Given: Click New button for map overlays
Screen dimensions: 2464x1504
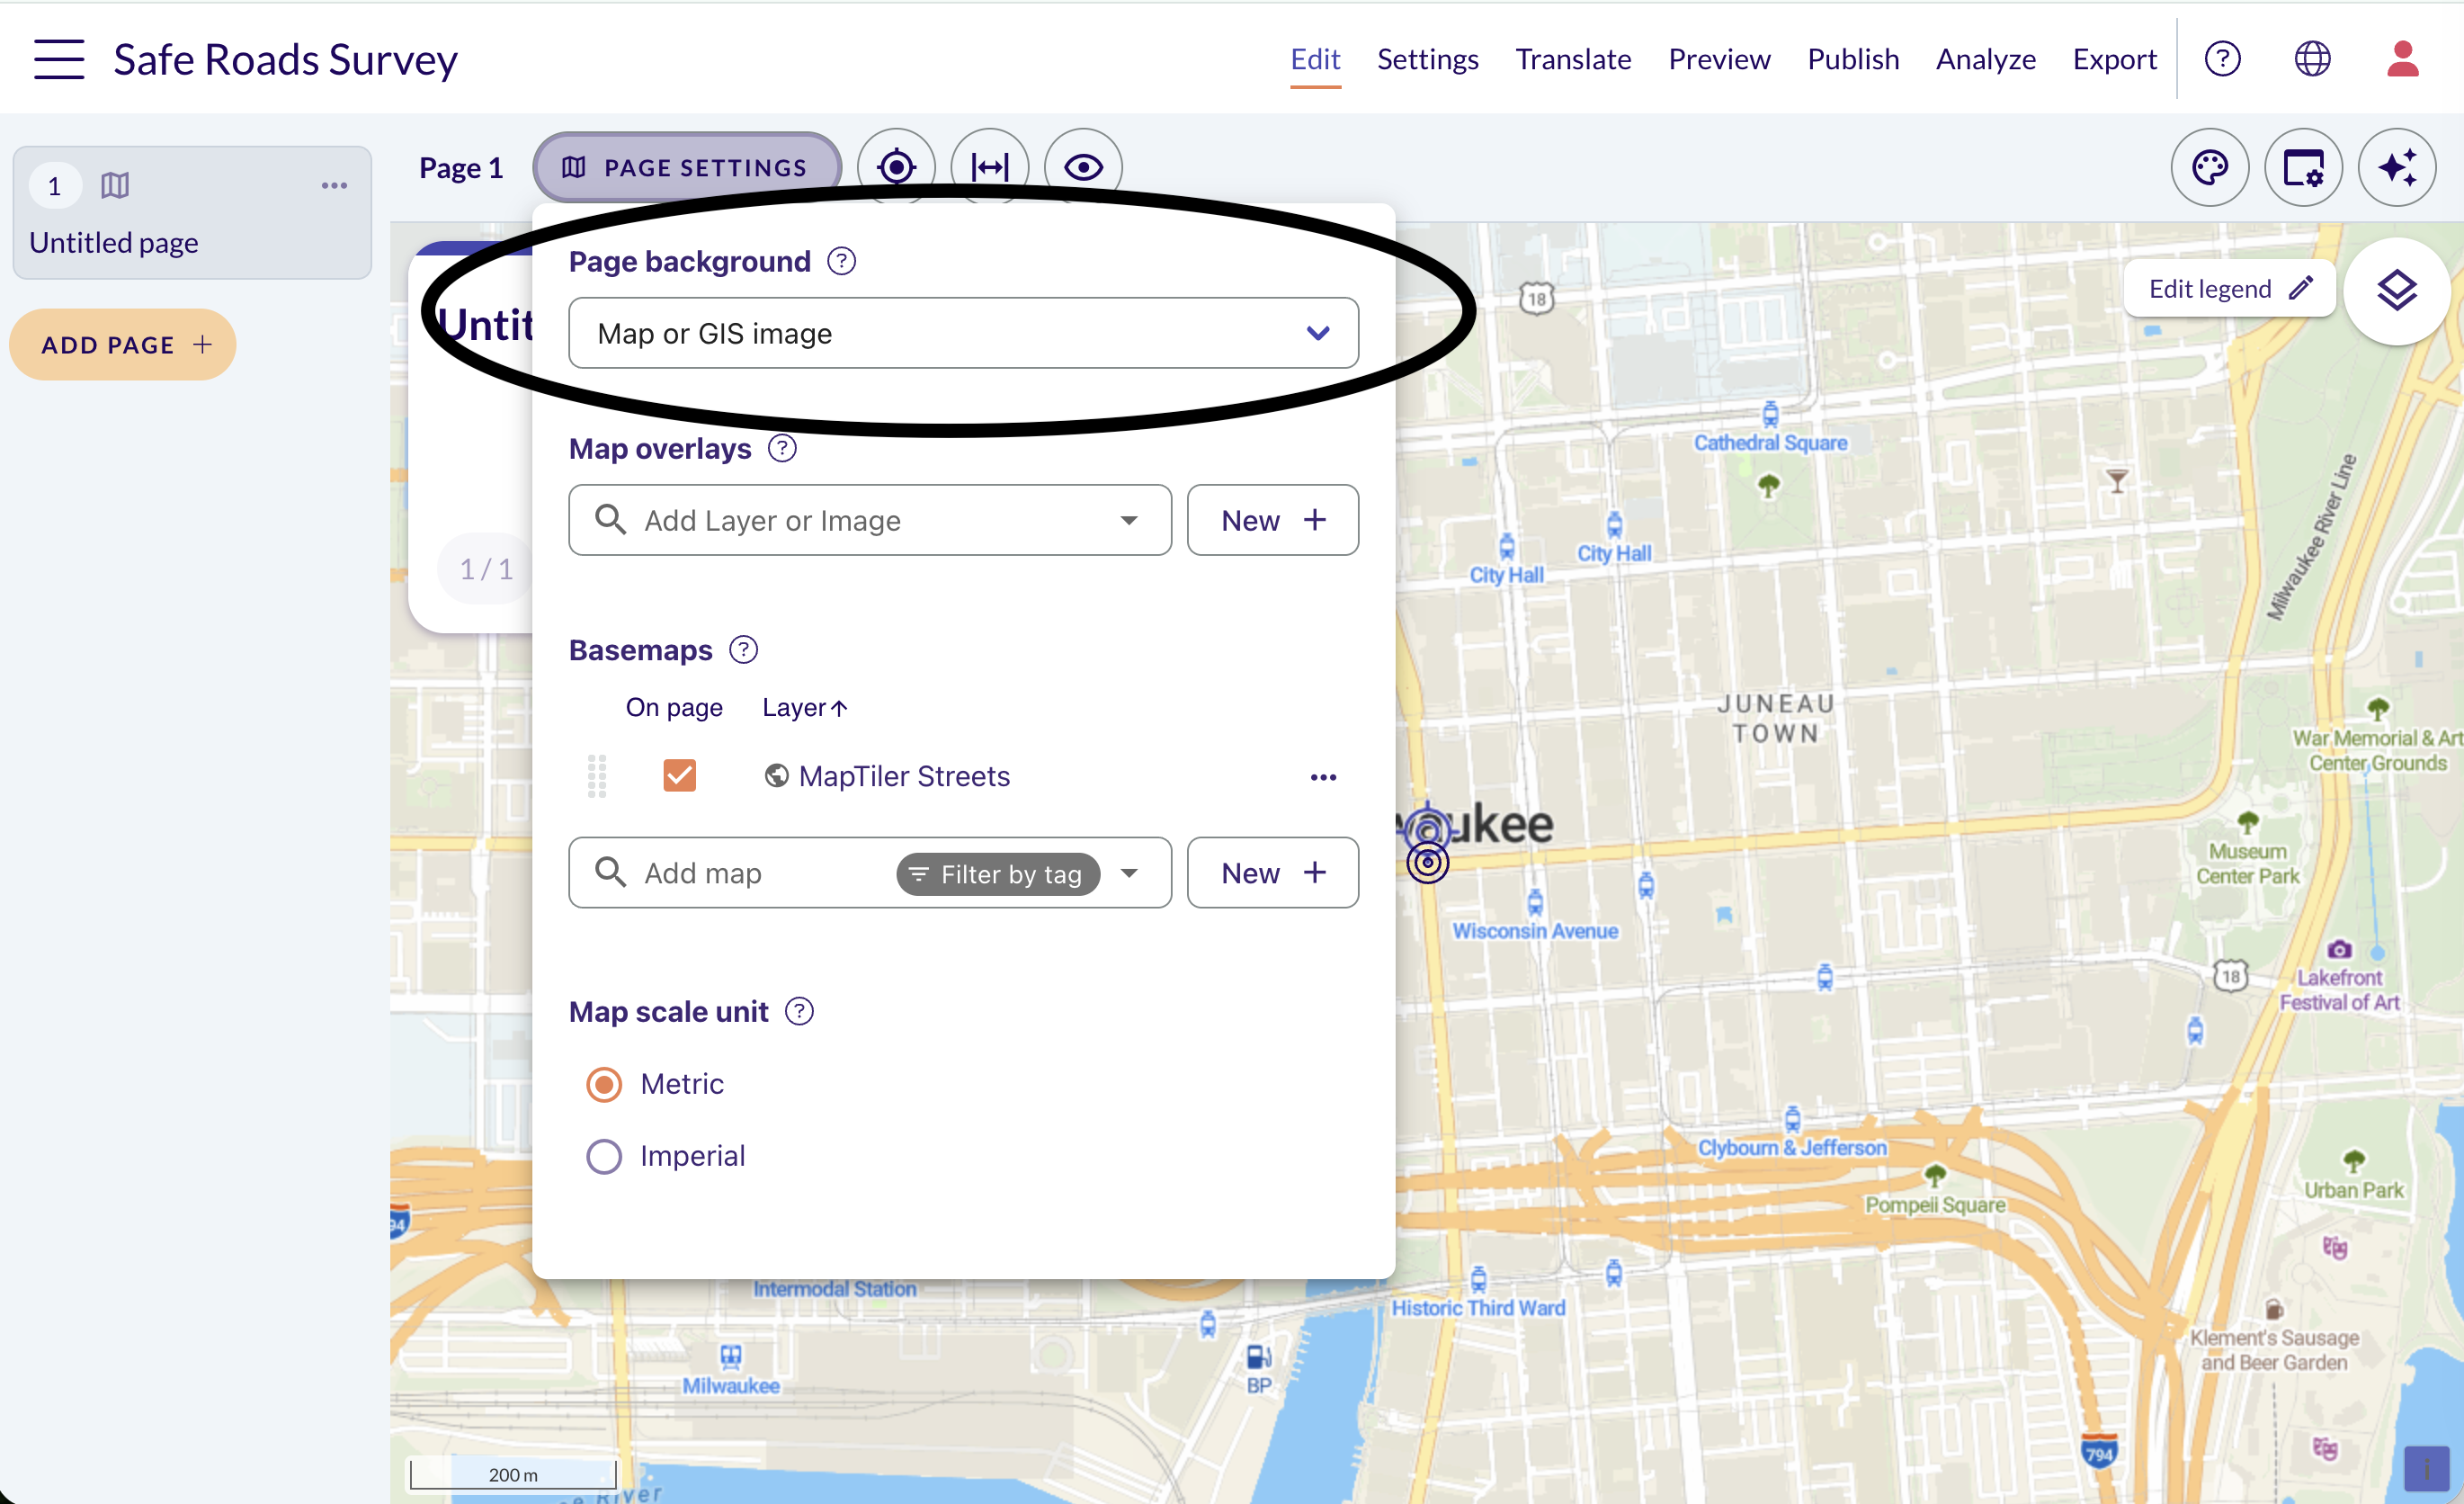Looking at the screenshot, I should coord(1272,520).
